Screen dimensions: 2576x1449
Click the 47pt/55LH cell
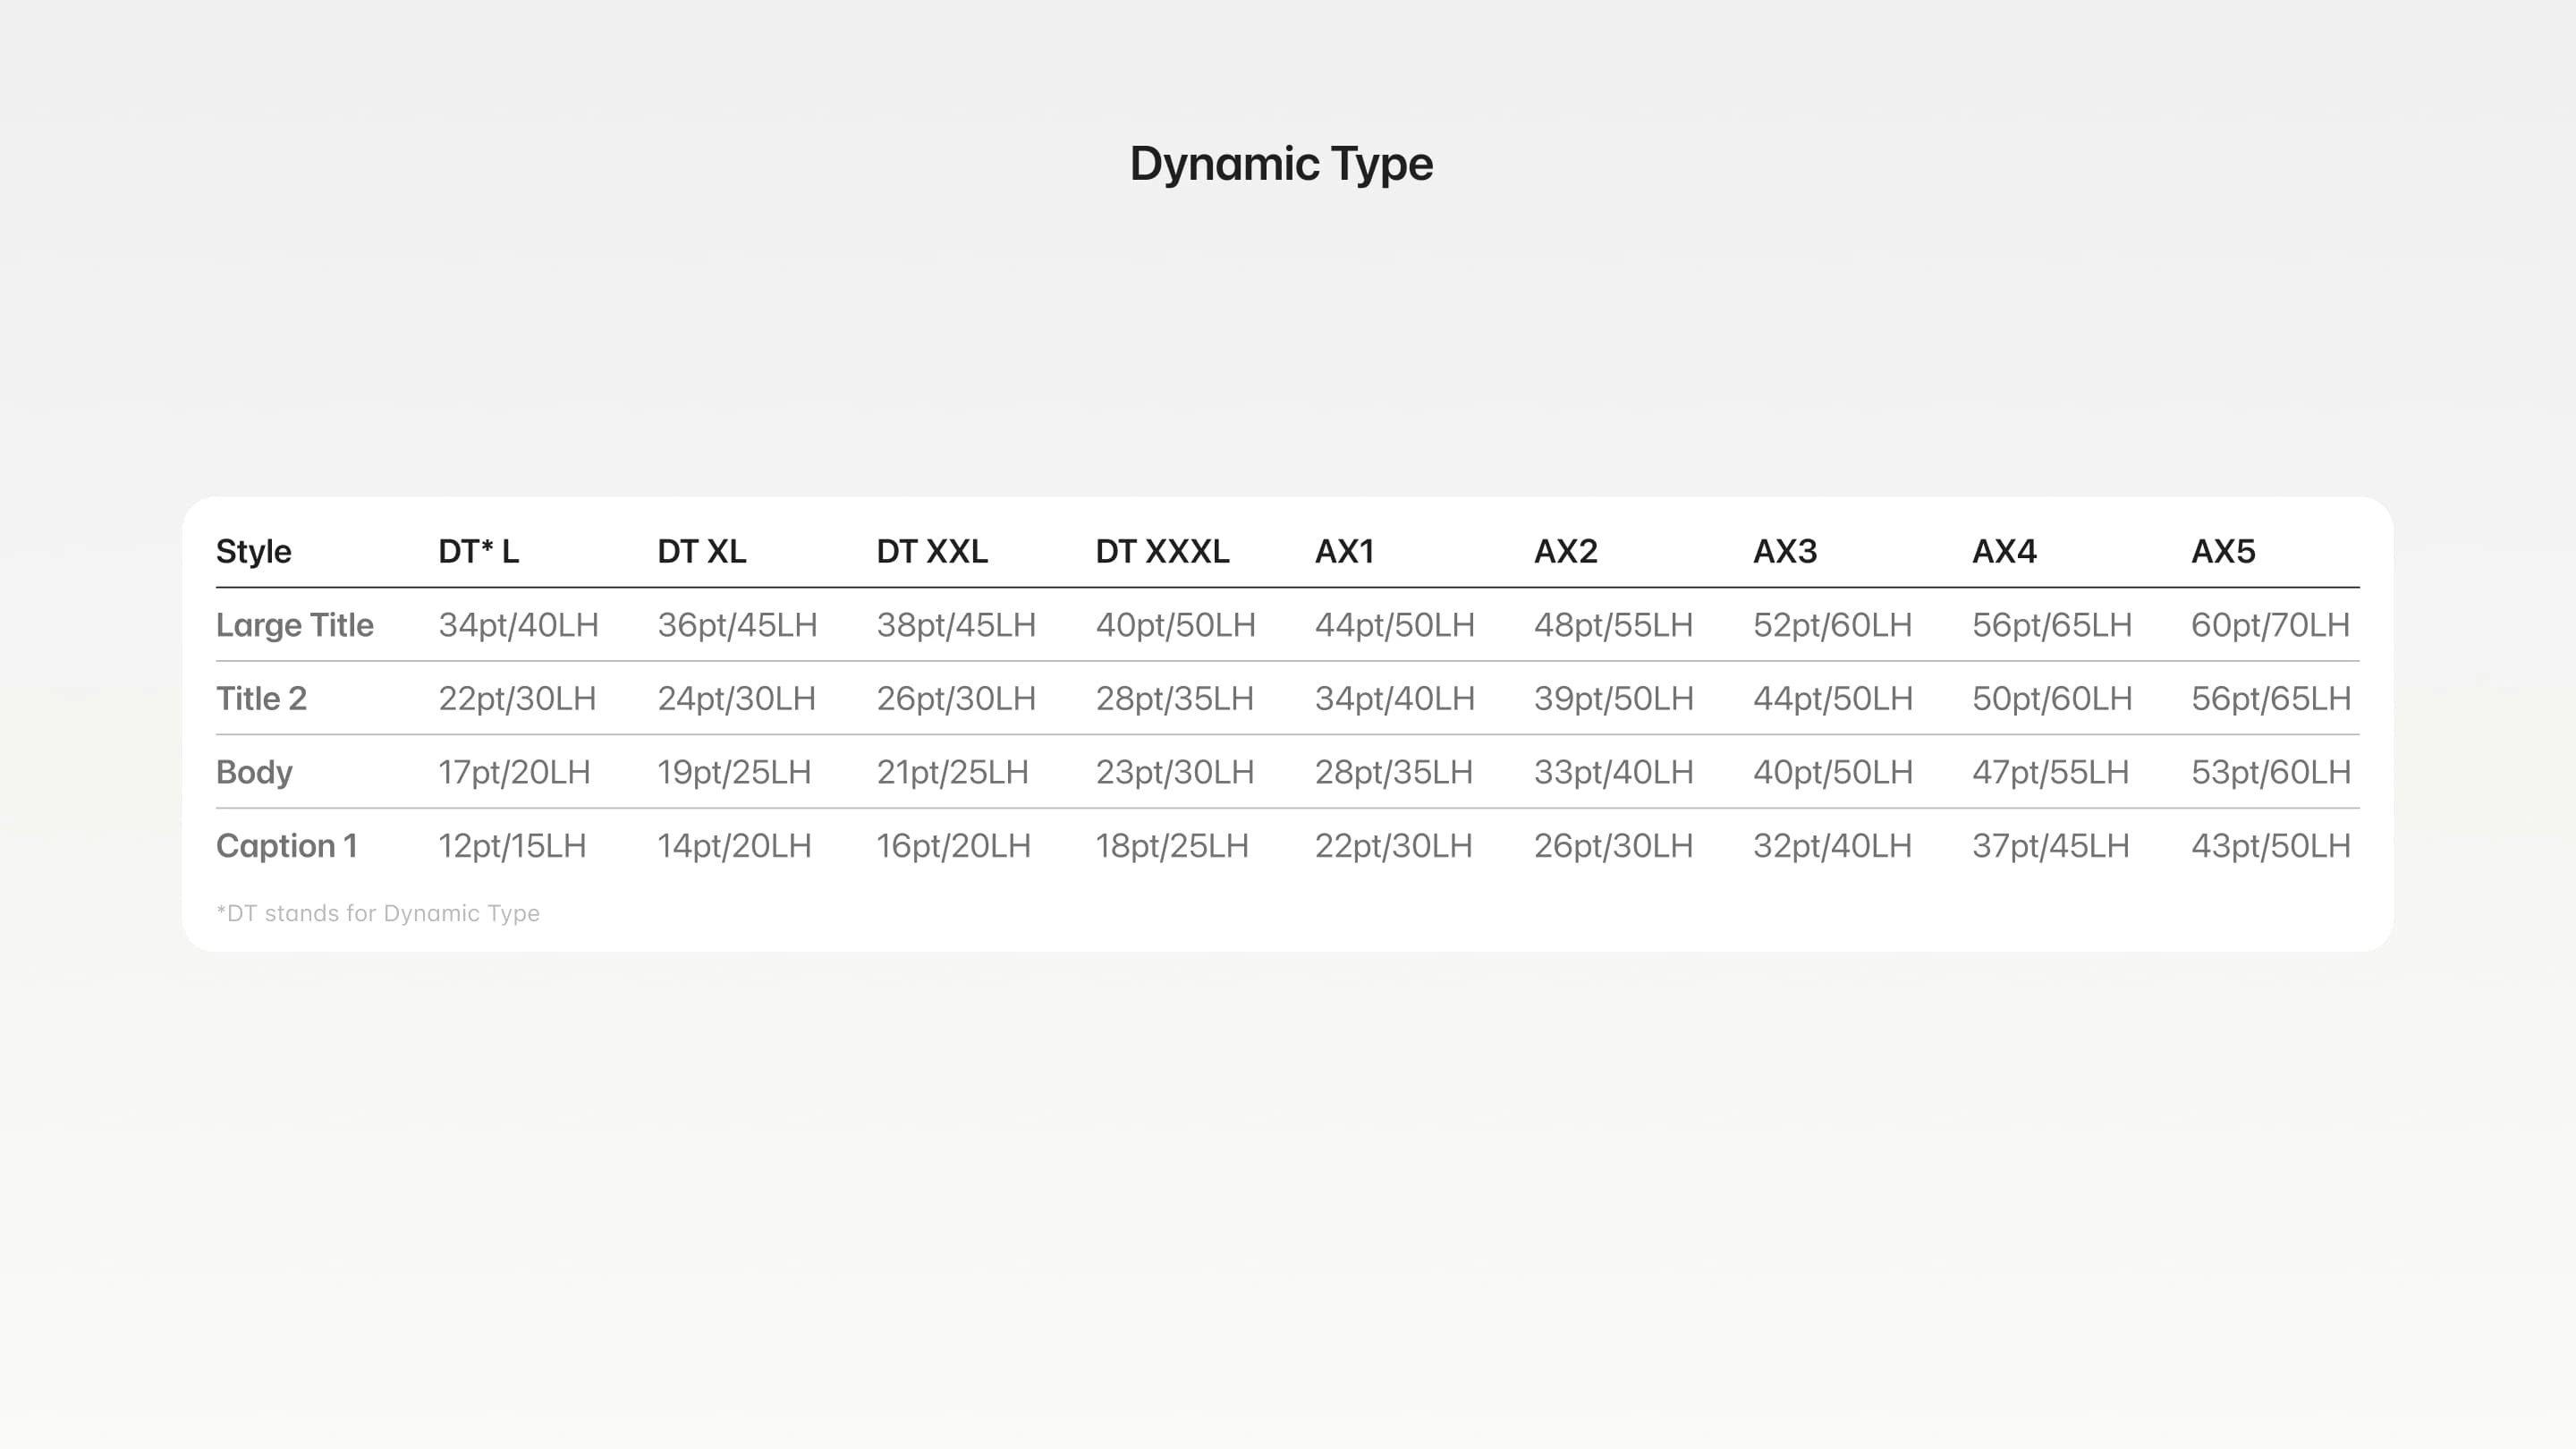tap(2051, 772)
